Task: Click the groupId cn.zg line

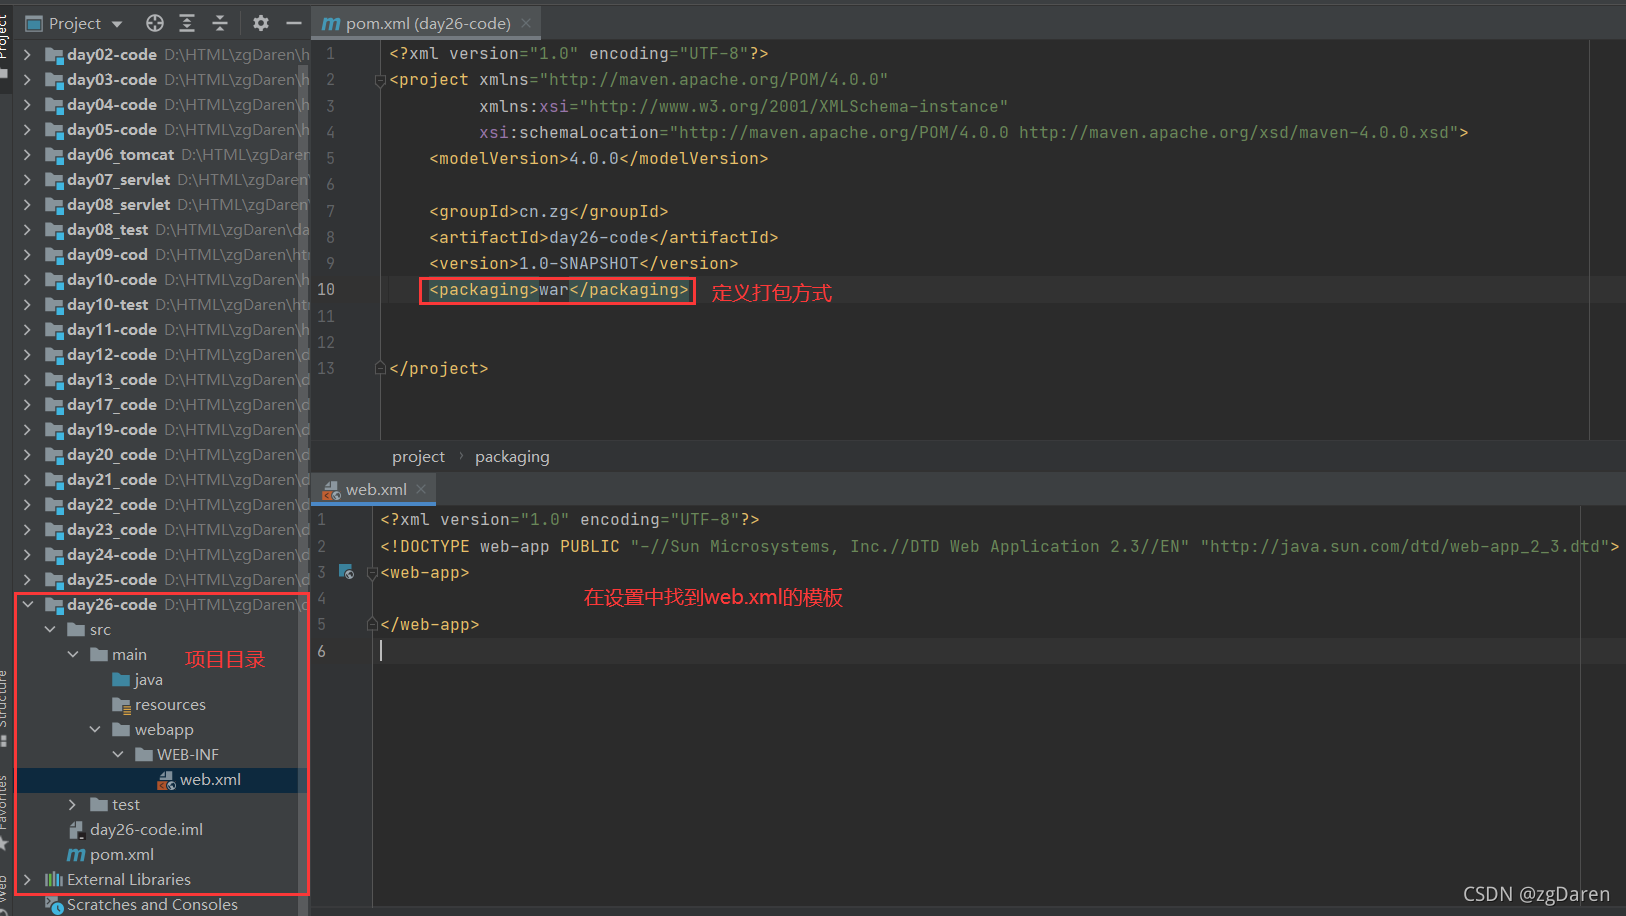Action: click(549, 211)
